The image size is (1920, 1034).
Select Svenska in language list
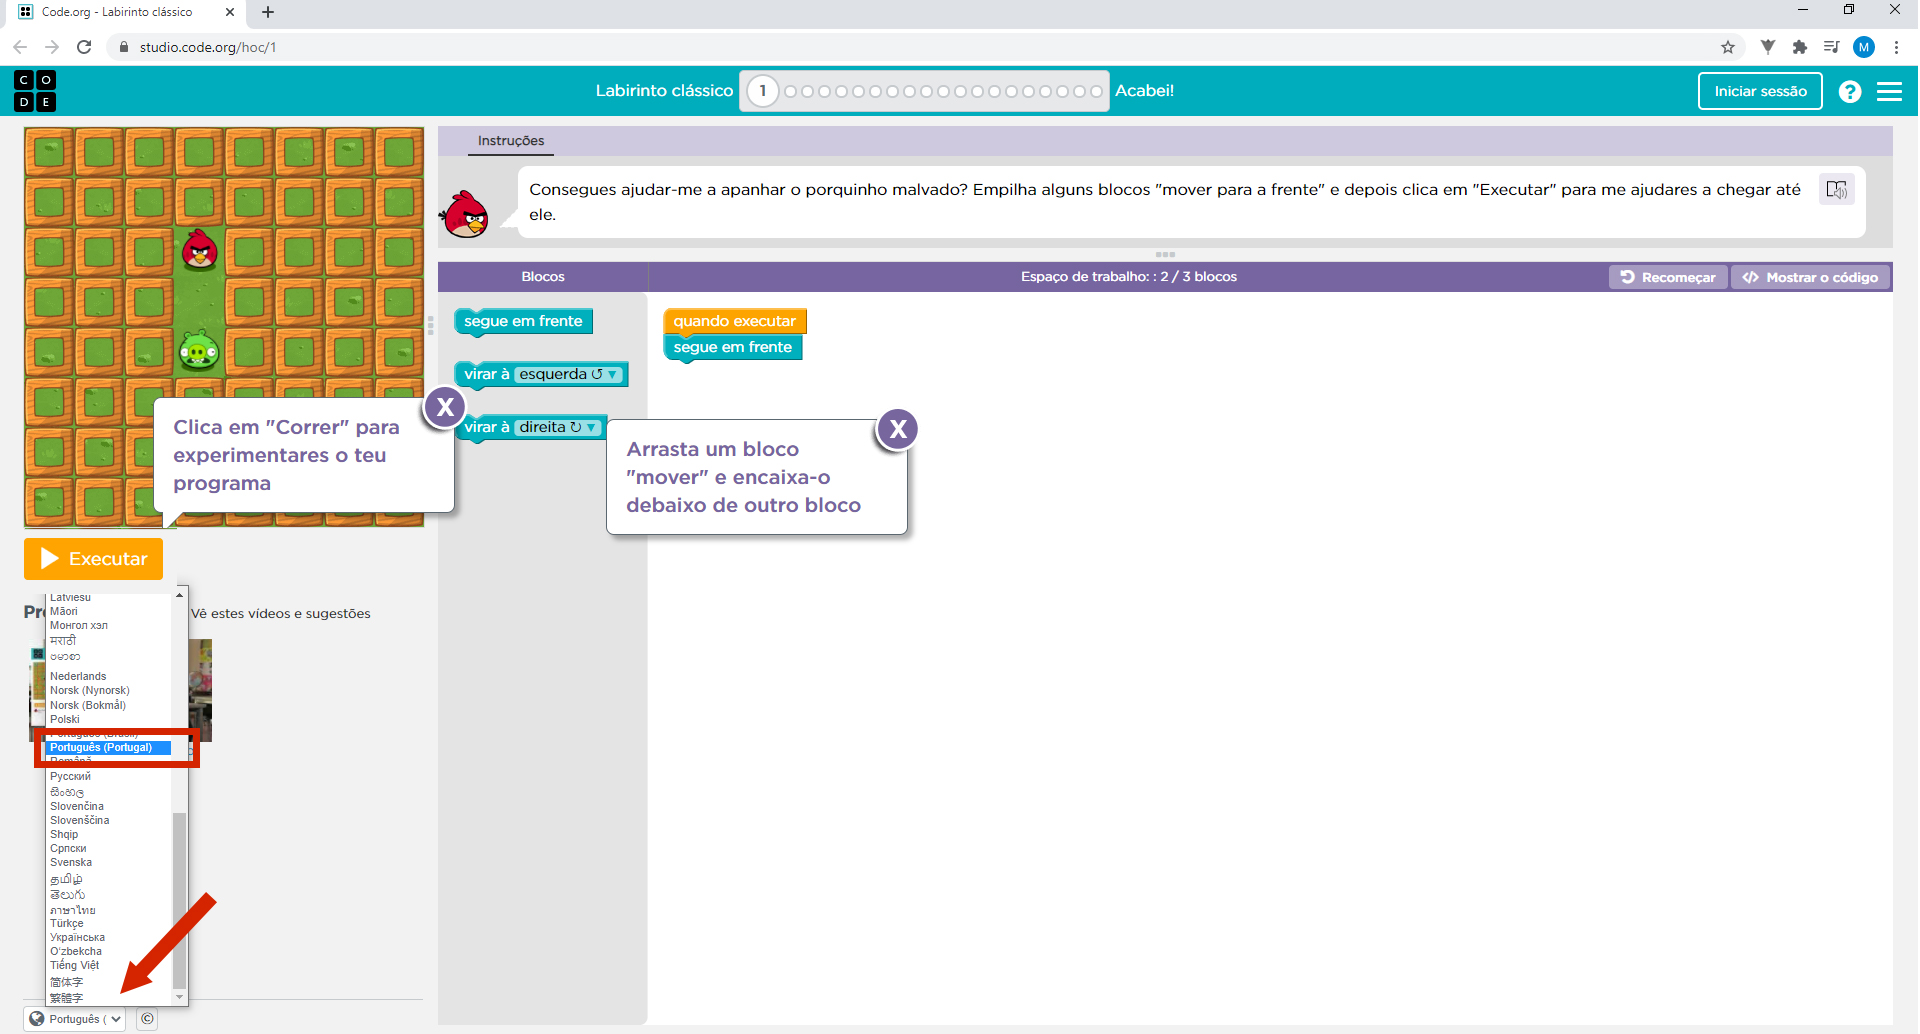[x=71, y=862]
